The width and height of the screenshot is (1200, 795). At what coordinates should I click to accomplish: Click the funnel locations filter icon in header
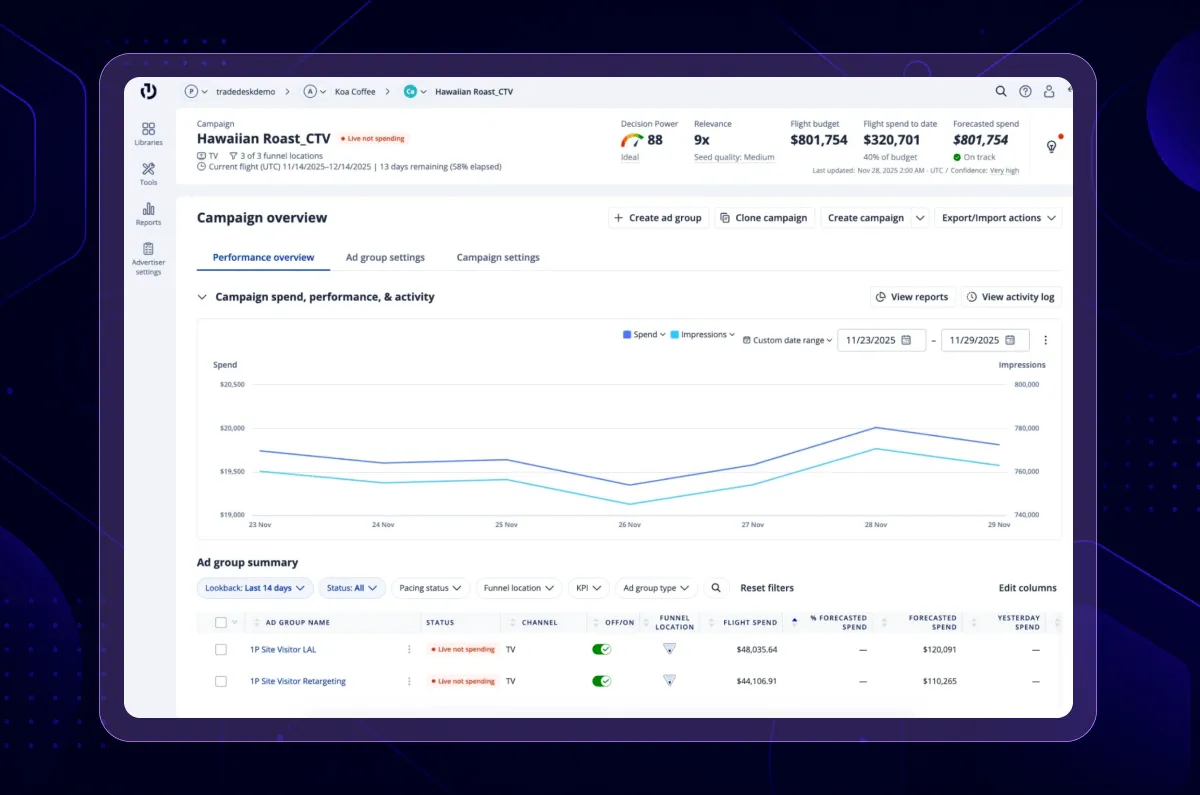point(233,156)
